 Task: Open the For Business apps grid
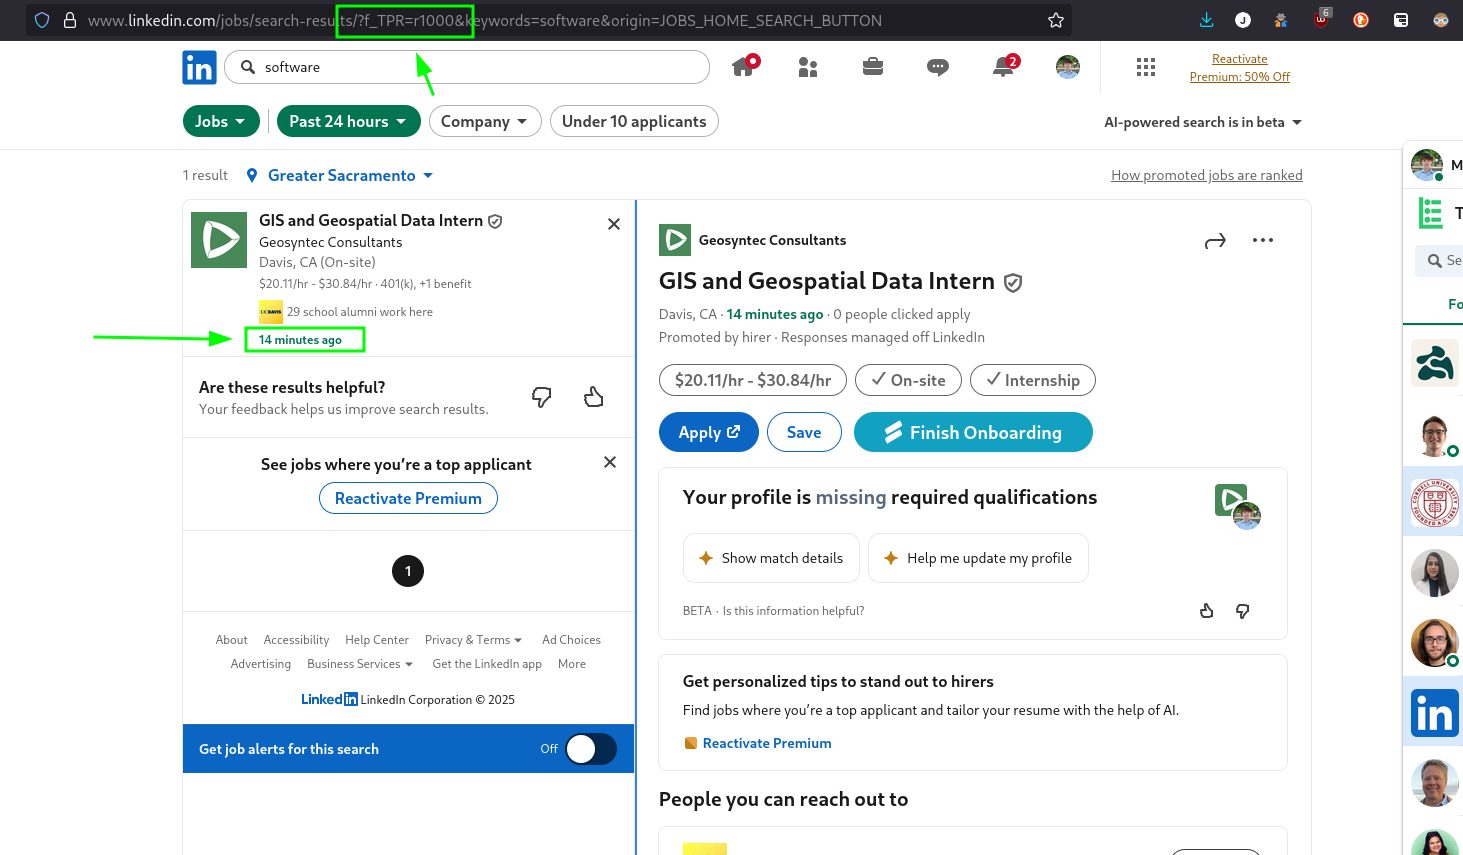pos(1146,67)
